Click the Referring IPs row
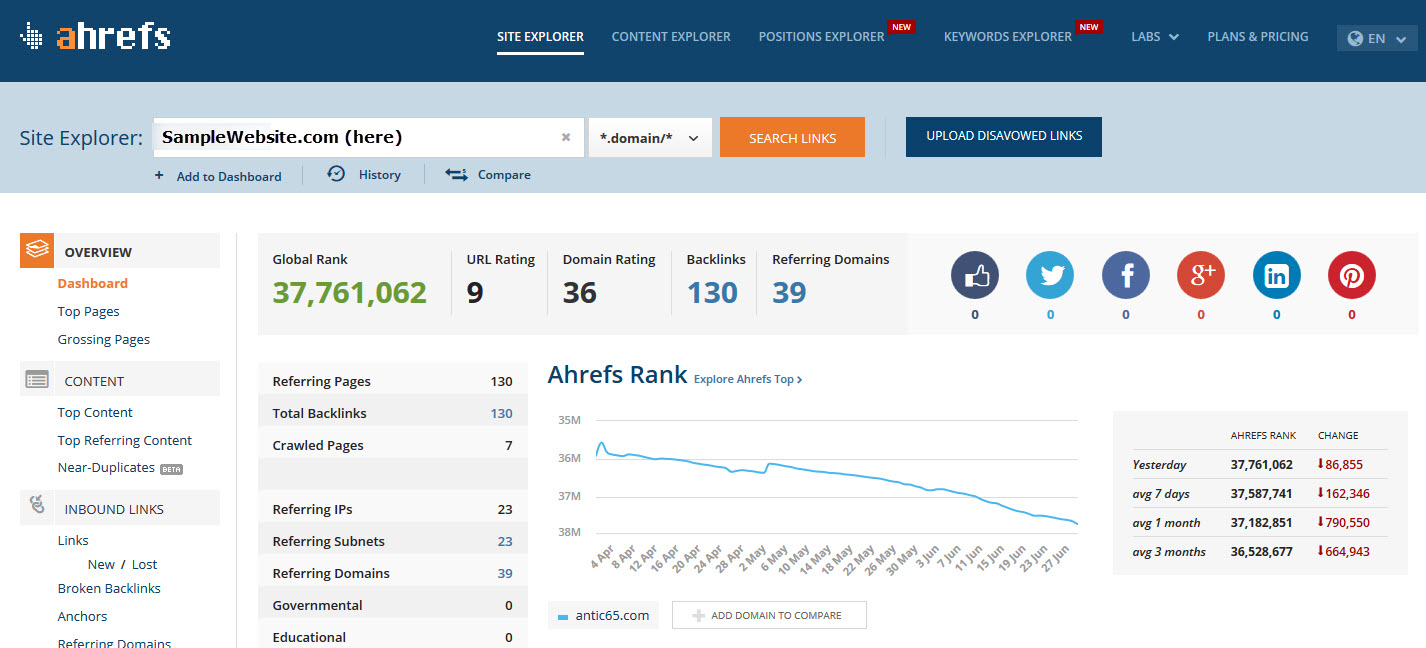Image resolution: width=1426 pixels, height=648 pixels. [x=393, y=509]
